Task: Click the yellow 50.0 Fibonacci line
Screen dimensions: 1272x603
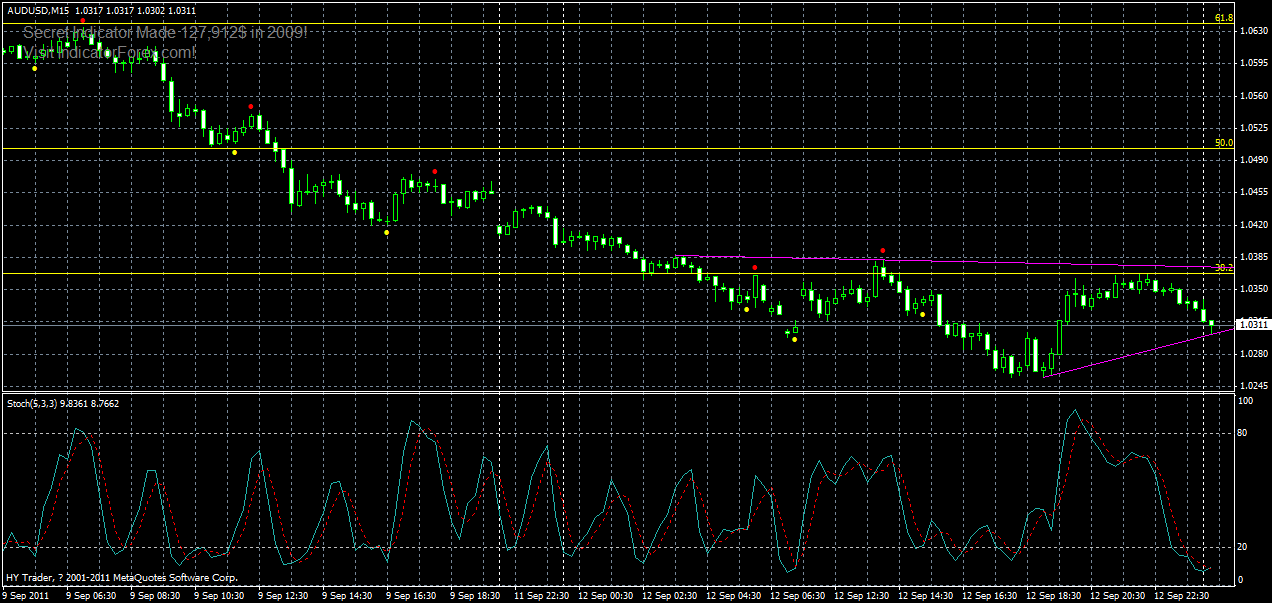Action: (600, 147)
